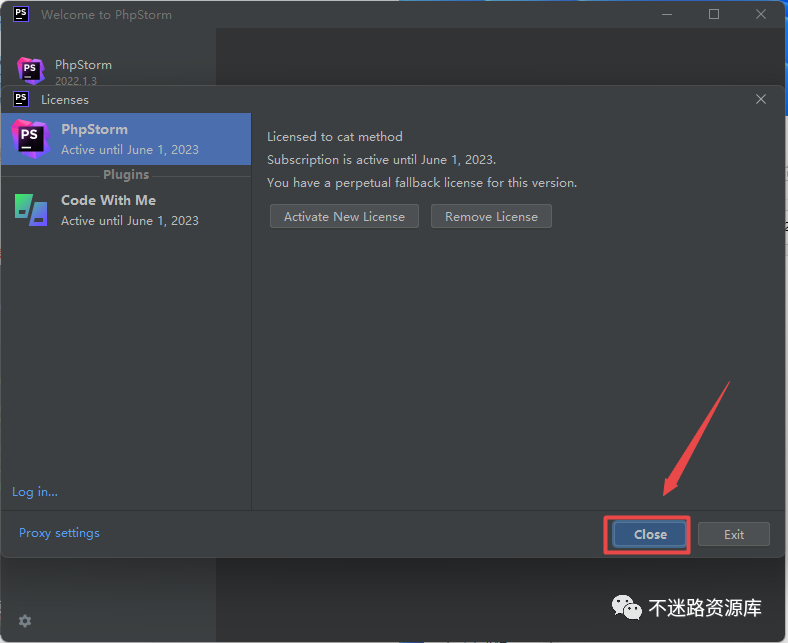This screenshot has height=643, width=788.
Task: Click PhpStorm 2022.1.3 version text
Action: pos(76,81)
